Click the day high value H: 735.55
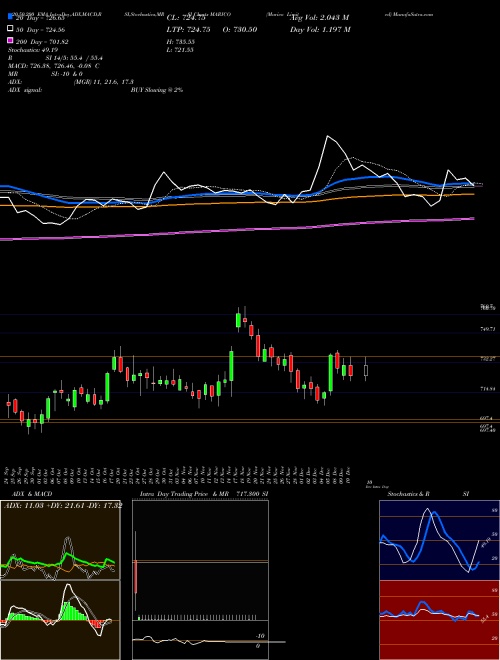The image size is (500, 660). [x=181, y=42]
